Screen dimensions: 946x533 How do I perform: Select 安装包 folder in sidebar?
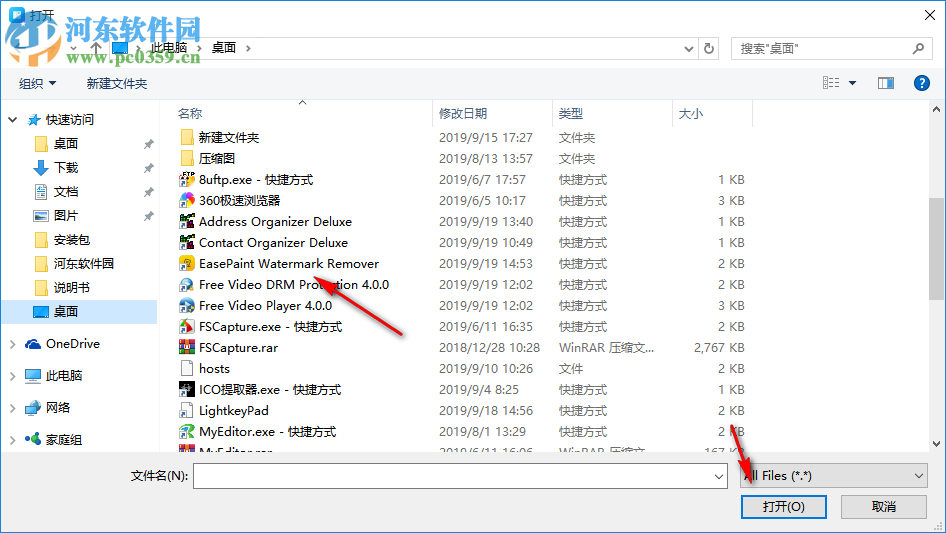coord(72,240)
